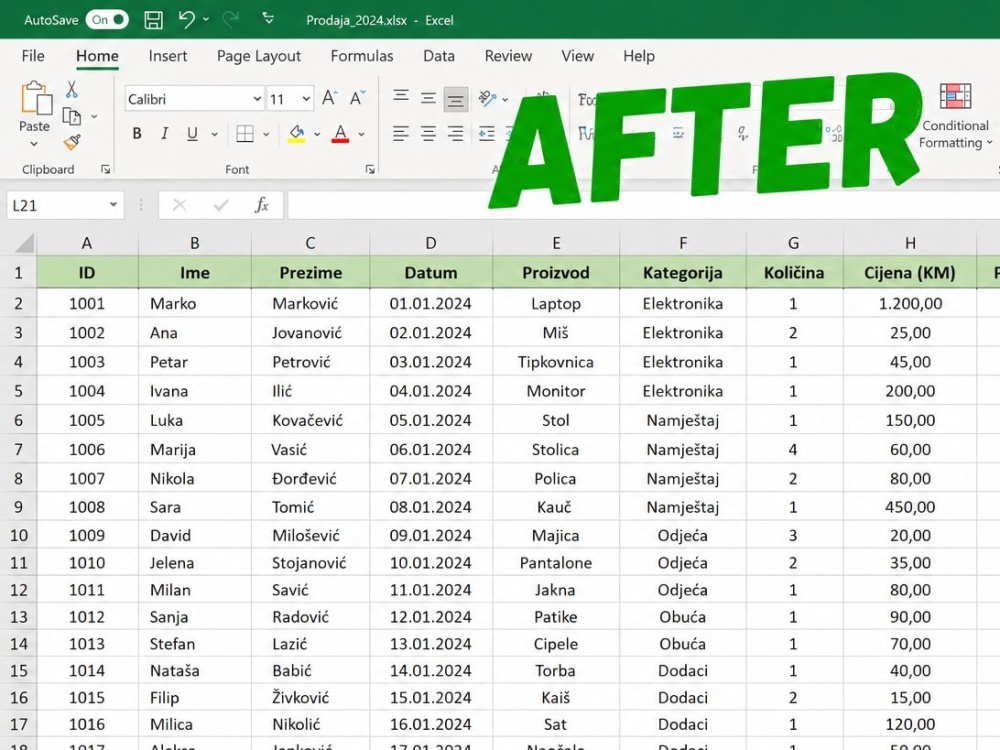The image size is (1000, 750).
Task: Decrease font size with small A
Action: pyautogui.click(x=358, y=98)
